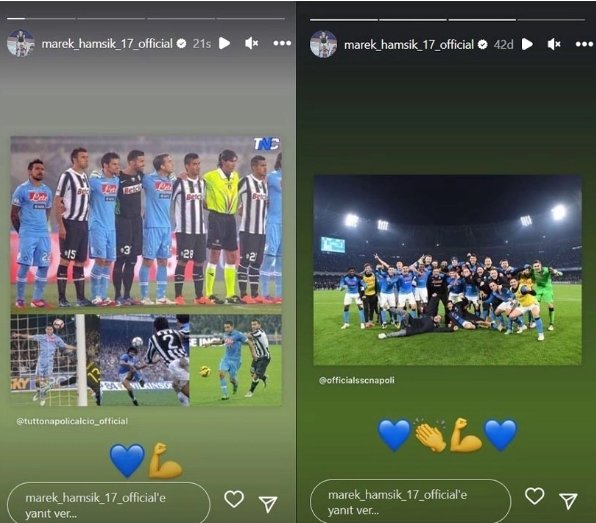The width and height of the screenshot is (596, 523).
Task: Jump to second segment of left story progress bar
Action: (x=111, y=18)
